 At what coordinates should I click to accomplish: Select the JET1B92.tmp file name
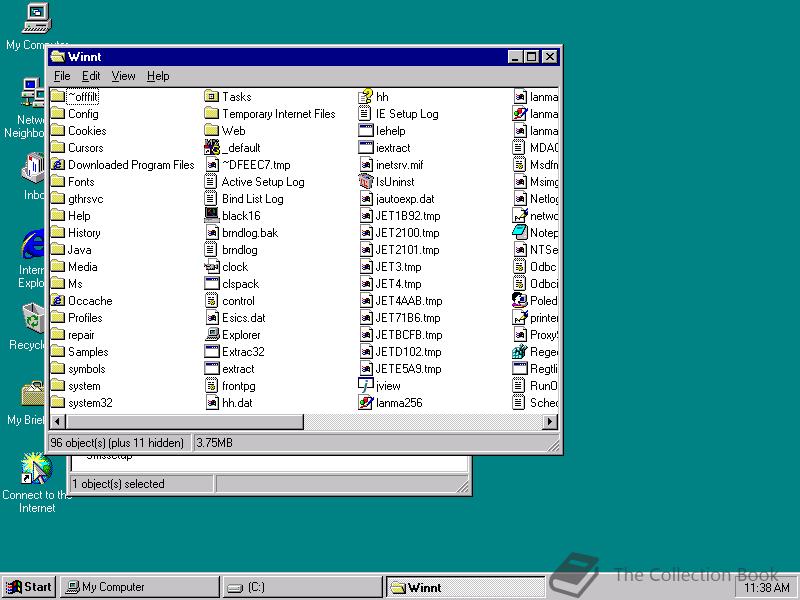408,216
